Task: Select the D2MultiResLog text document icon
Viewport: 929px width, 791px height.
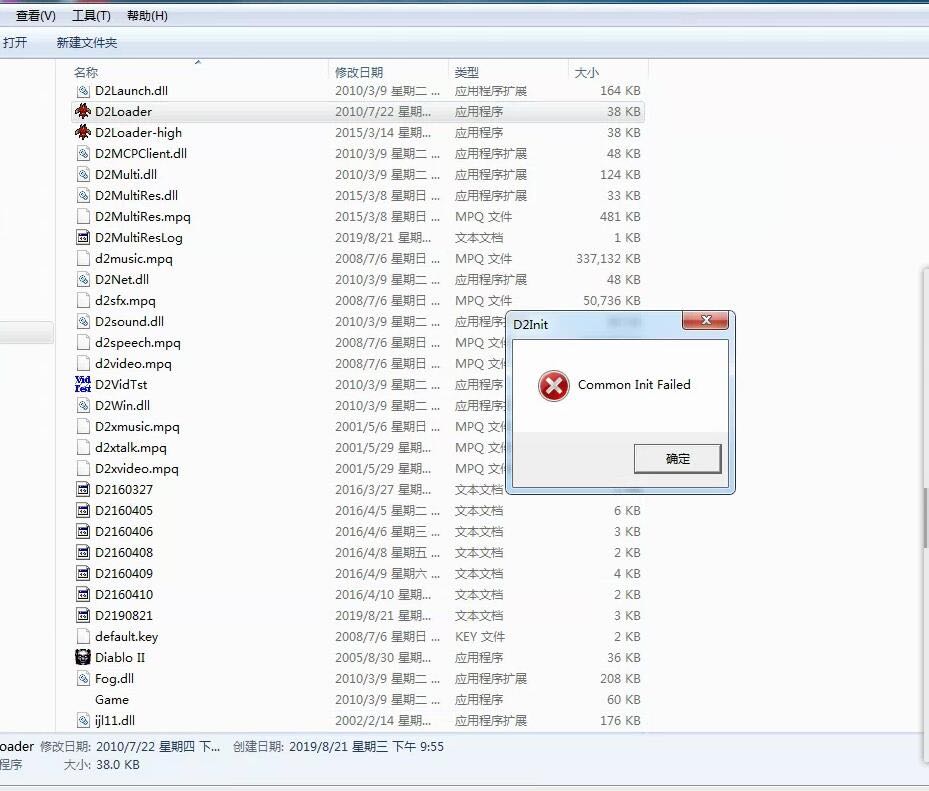Action: (83, 238)
